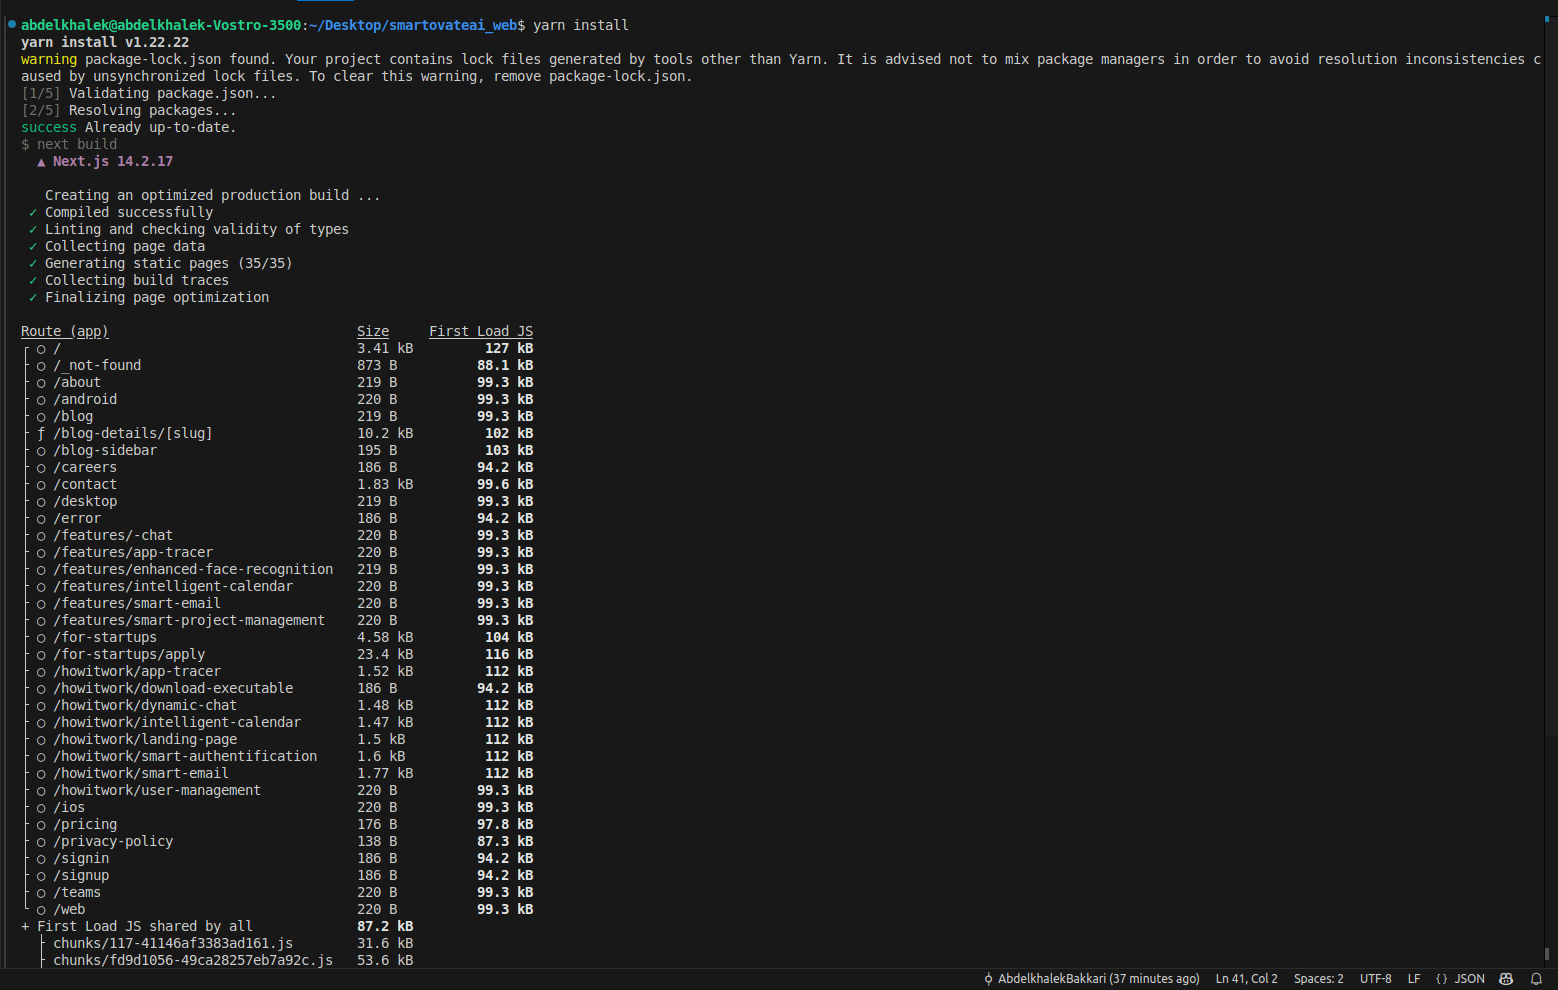The width and height of the screenshot is (1558, 990).
Task: Click 'Finalizing page optimization' line
Action: coord(157,297)
